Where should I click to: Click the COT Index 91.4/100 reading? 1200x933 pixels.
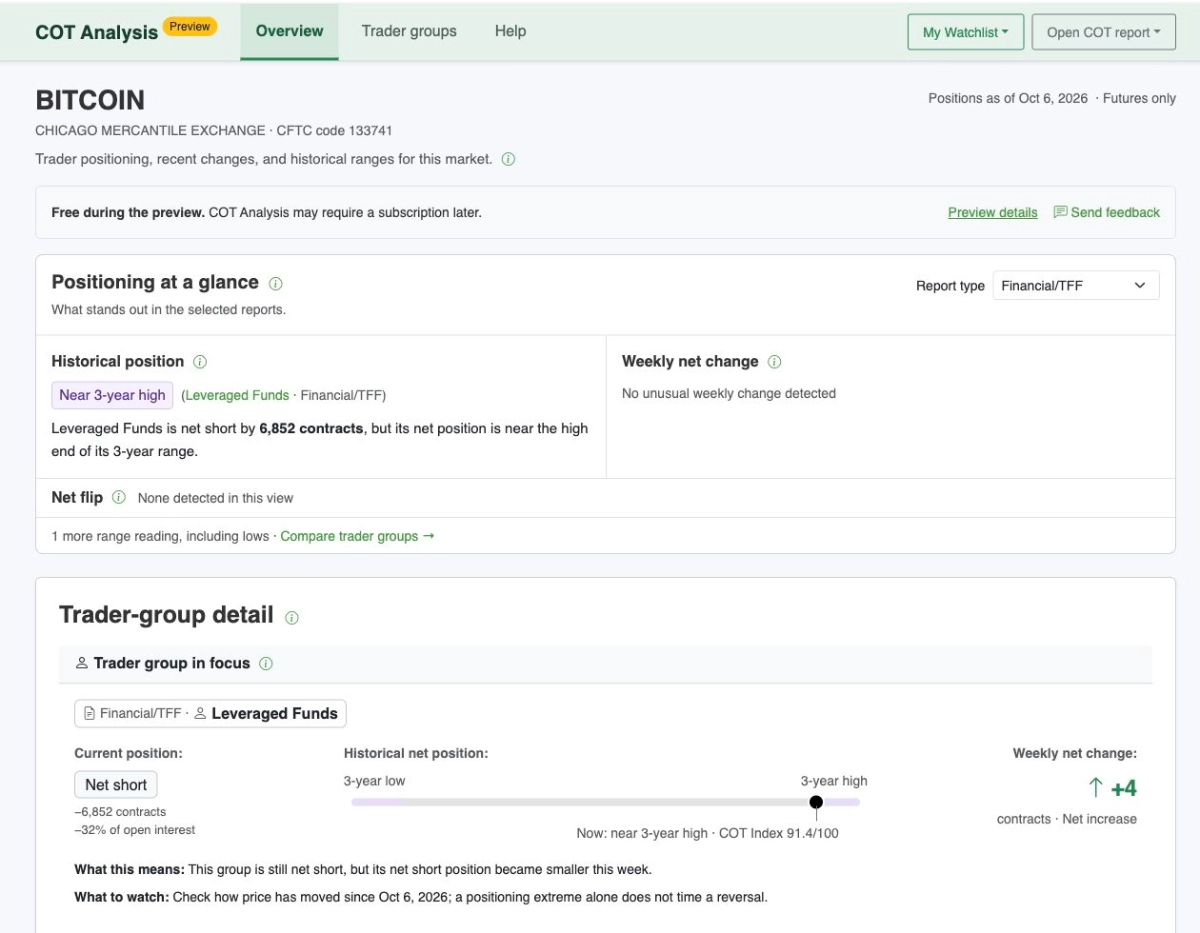point(779,833)
